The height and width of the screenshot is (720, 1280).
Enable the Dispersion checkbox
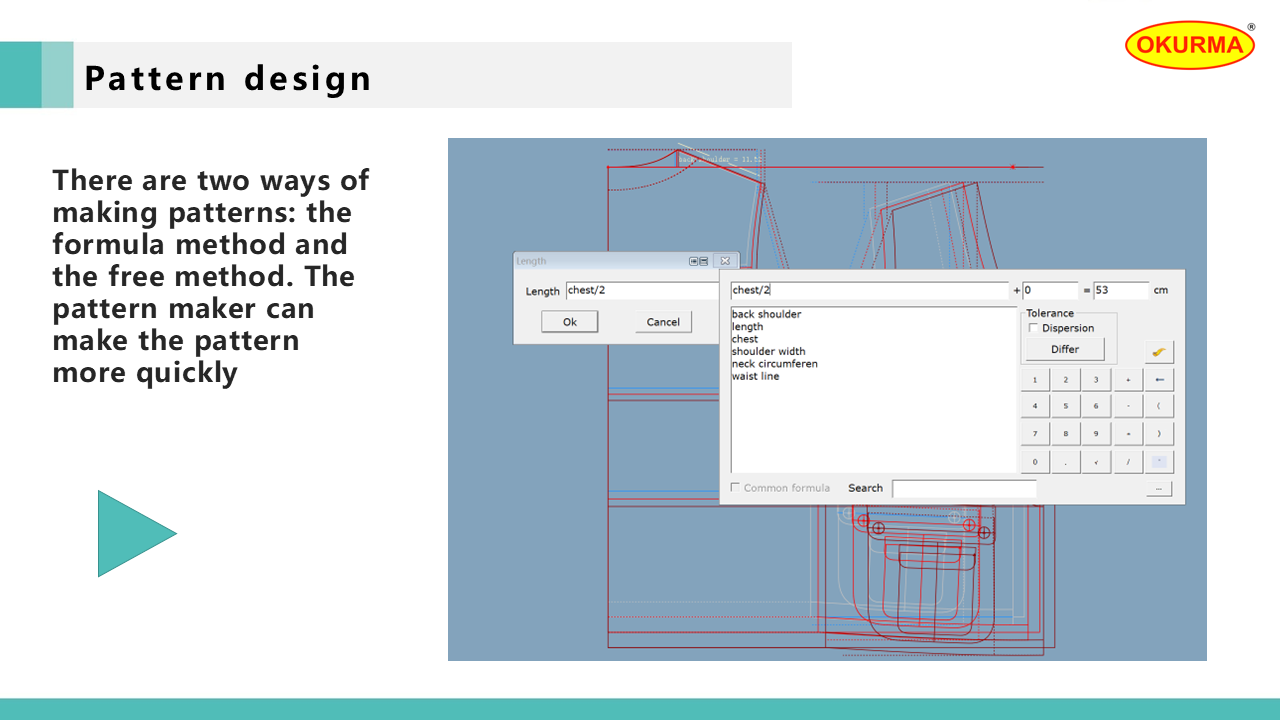coord(1034,328)
